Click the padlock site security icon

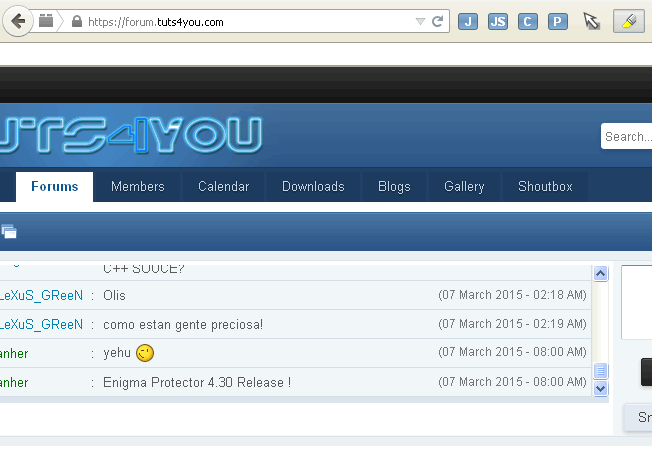[x=77, y=22]
